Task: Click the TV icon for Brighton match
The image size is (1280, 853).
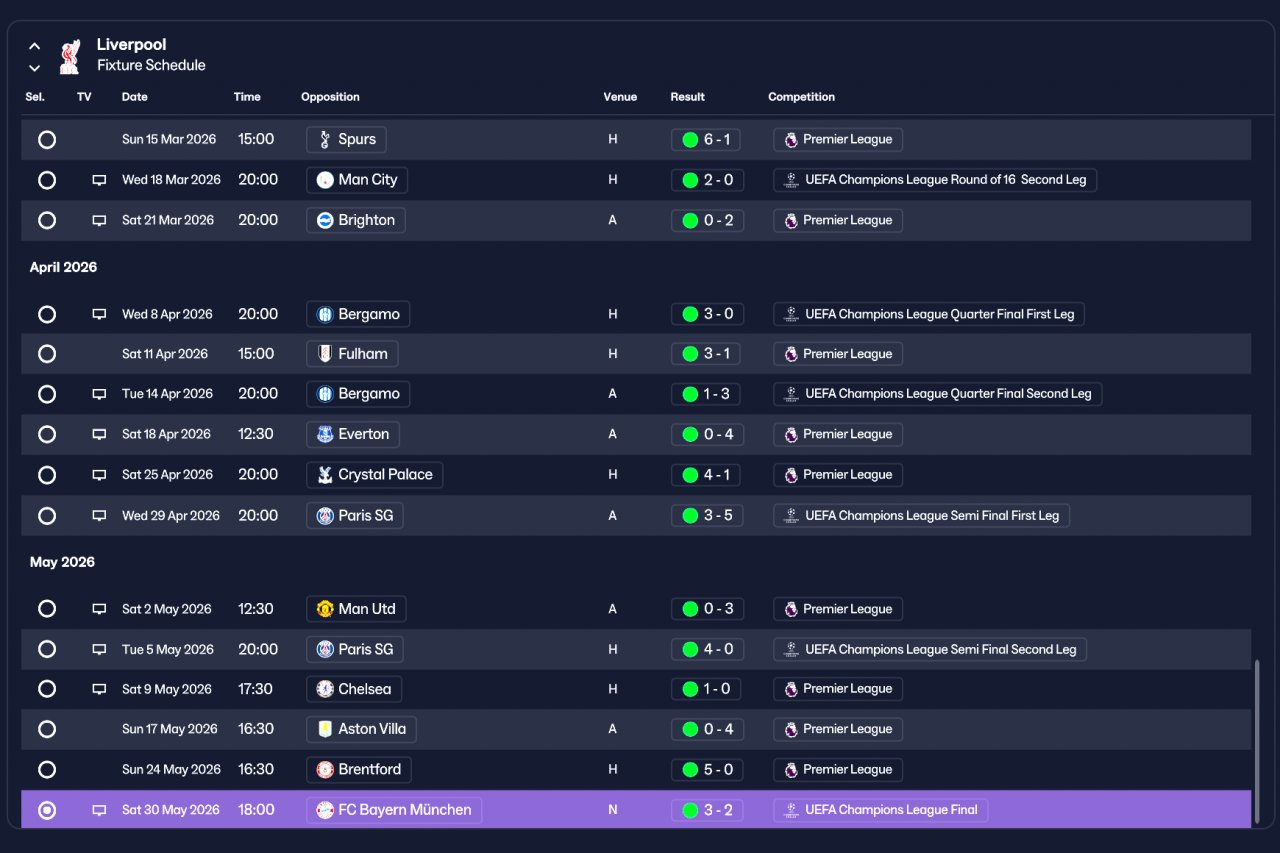Action: (99, 220)
